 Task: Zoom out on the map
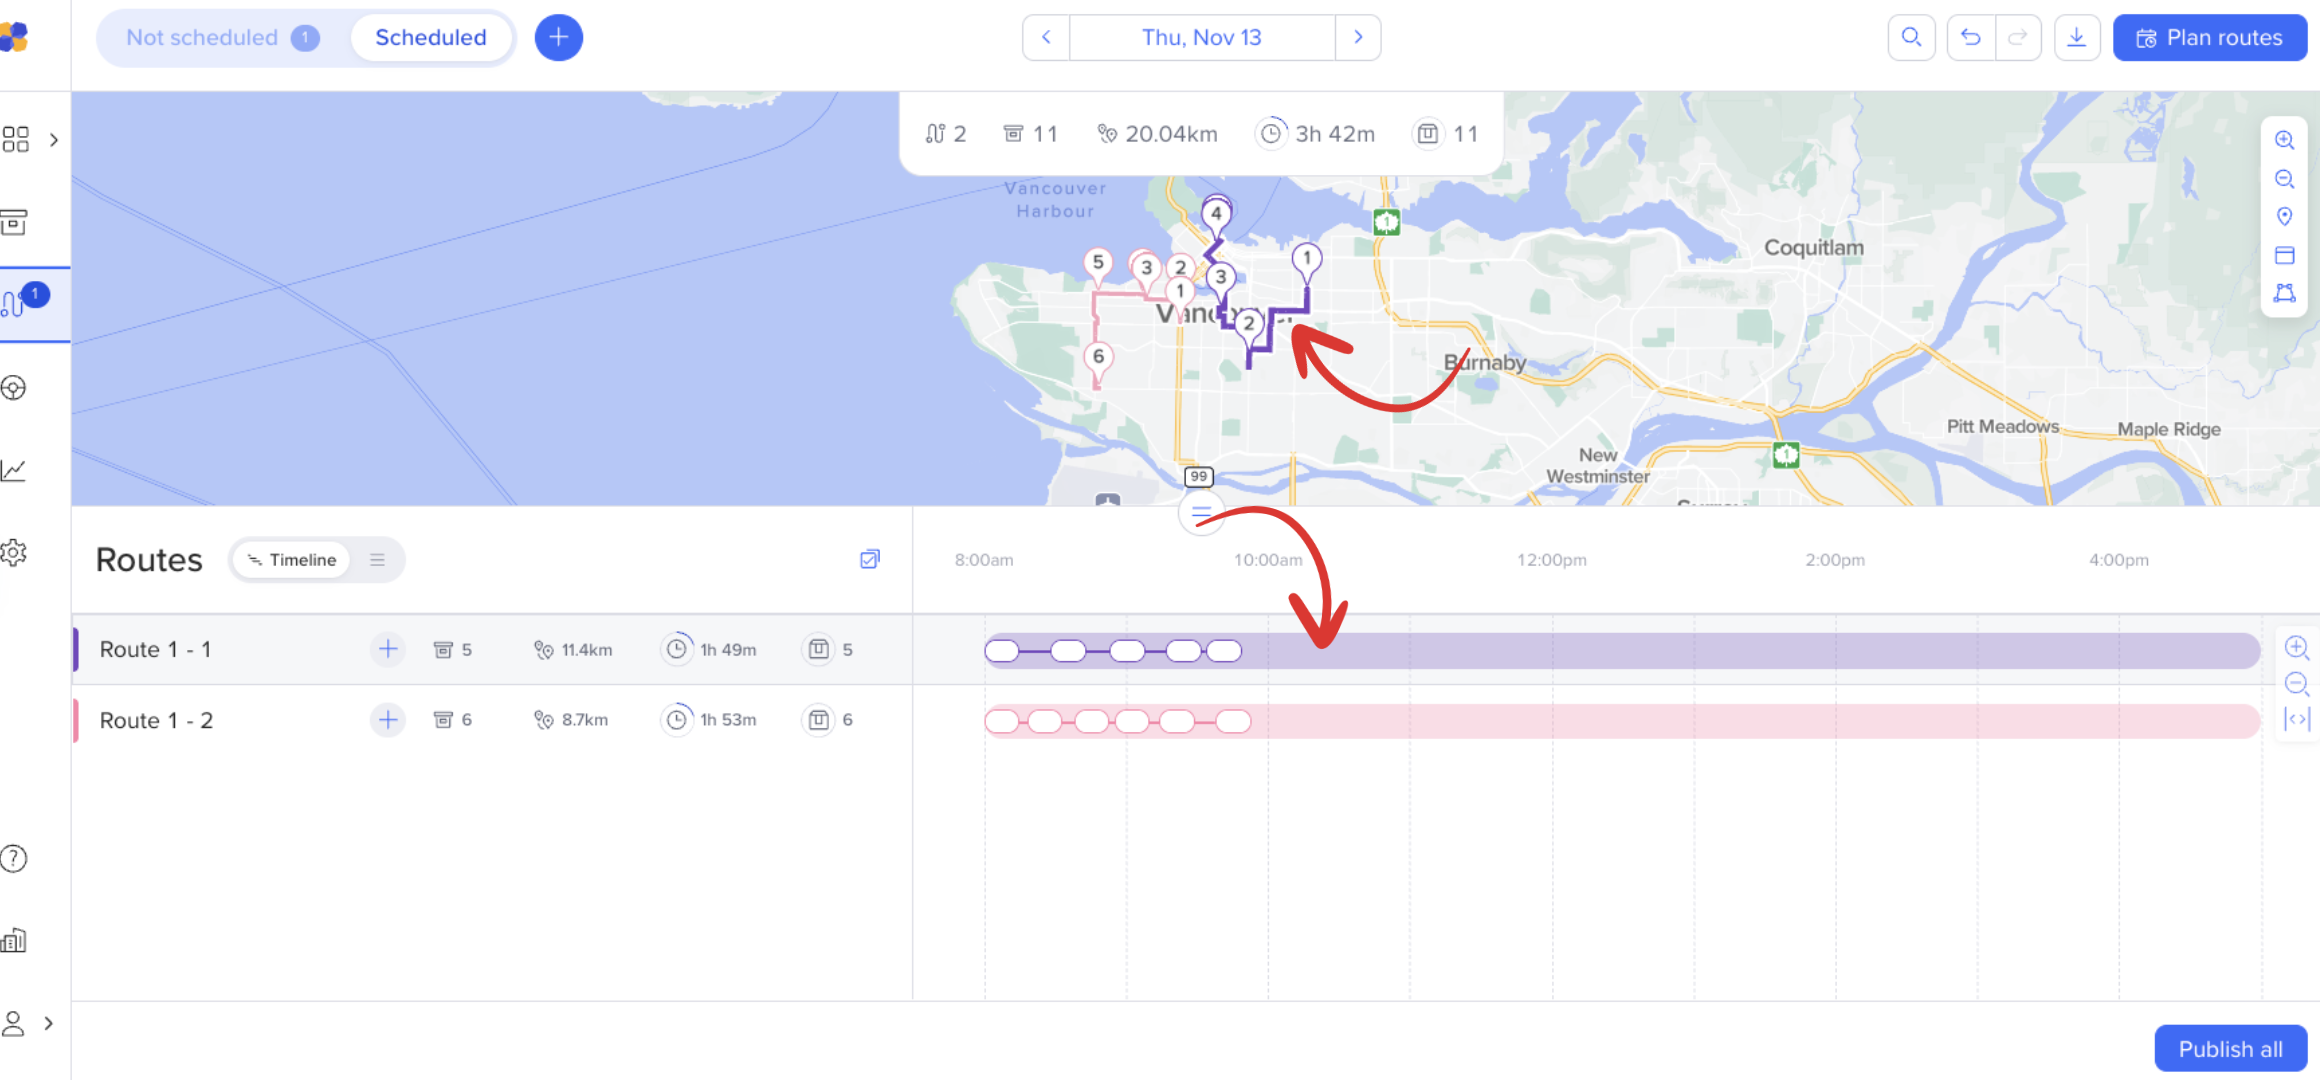[x=2284, y=179]
